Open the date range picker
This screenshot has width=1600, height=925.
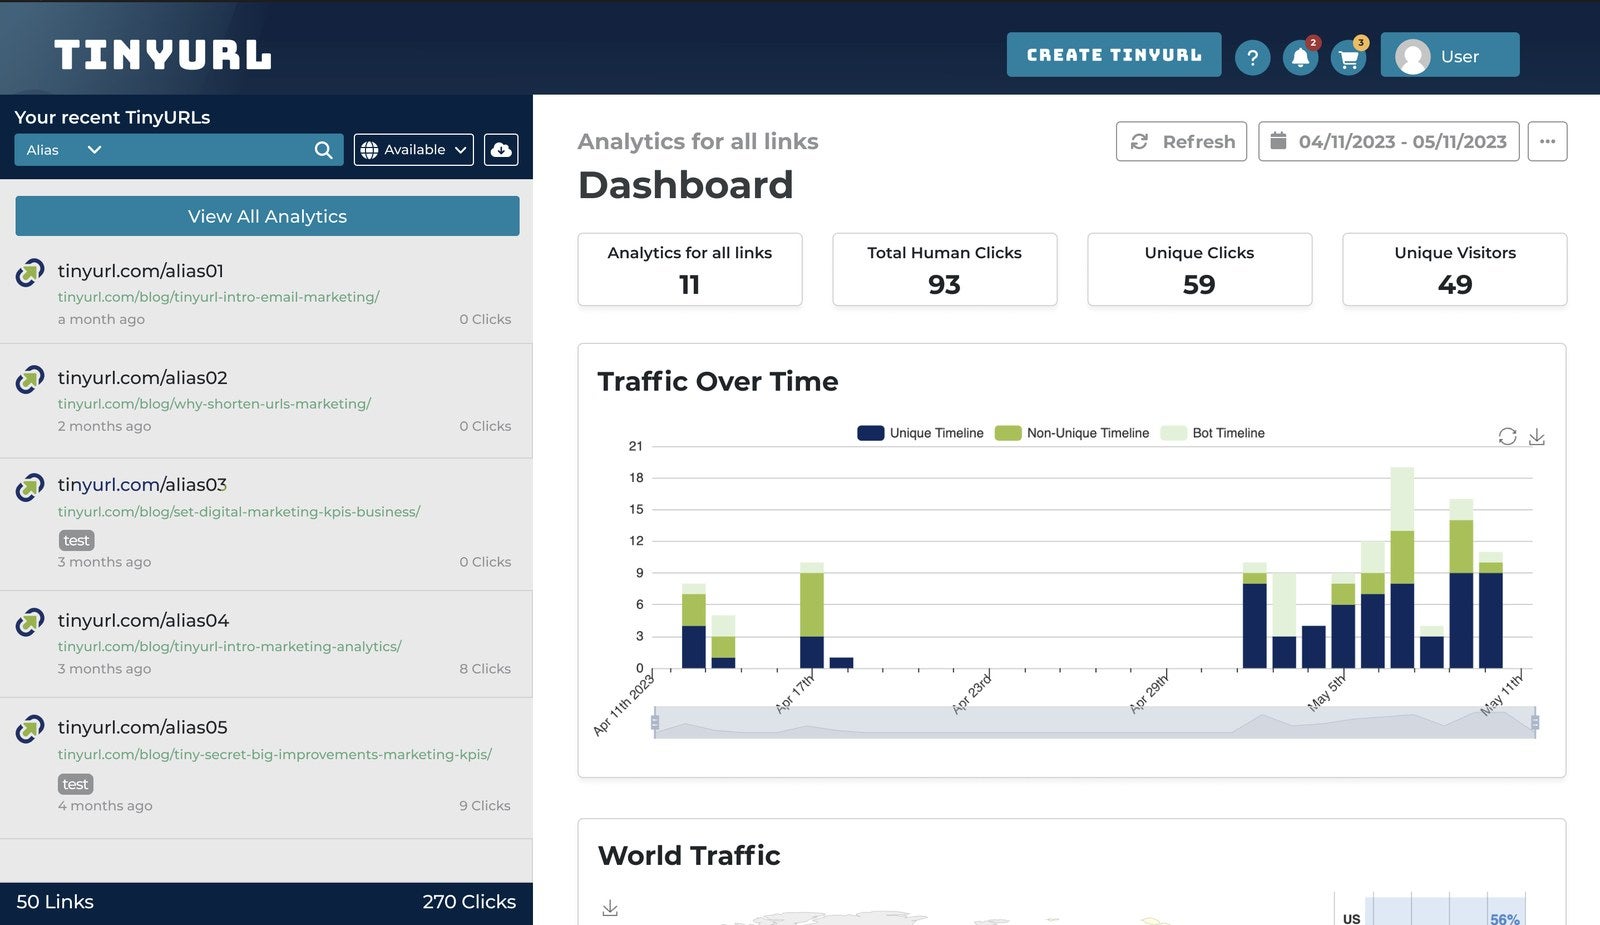[x=1389, y=141]
